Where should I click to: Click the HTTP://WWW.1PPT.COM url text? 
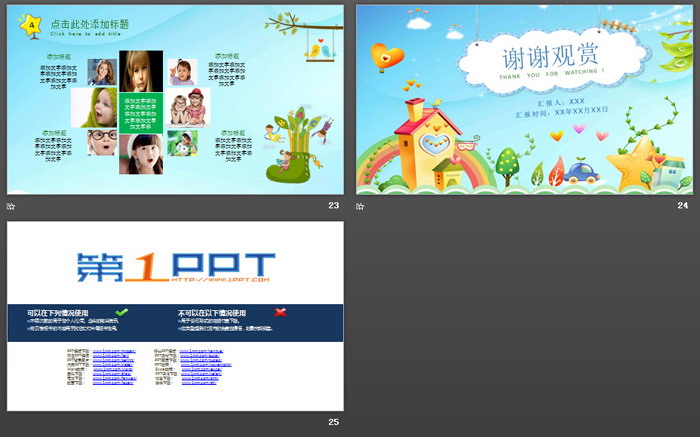(x=221, y=279)
